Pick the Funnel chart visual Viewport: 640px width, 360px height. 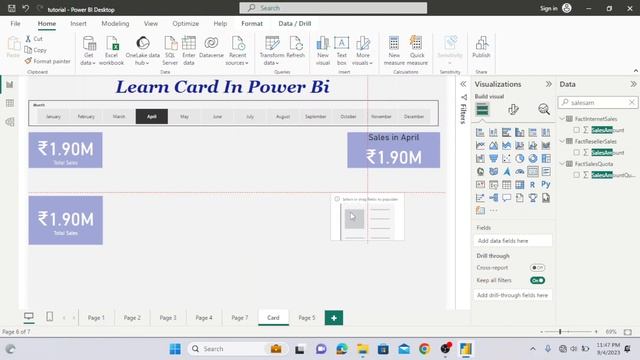pos(493,158)
